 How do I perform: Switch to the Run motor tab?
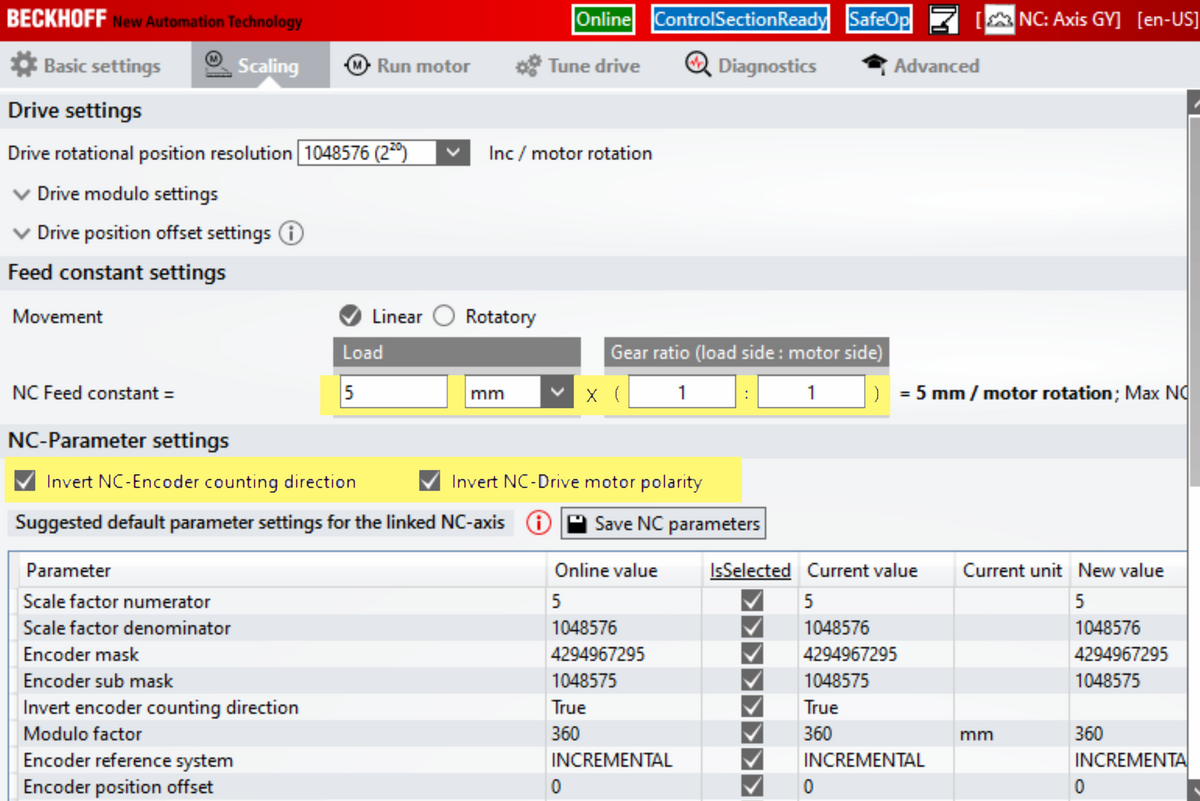tap(408, 66)
